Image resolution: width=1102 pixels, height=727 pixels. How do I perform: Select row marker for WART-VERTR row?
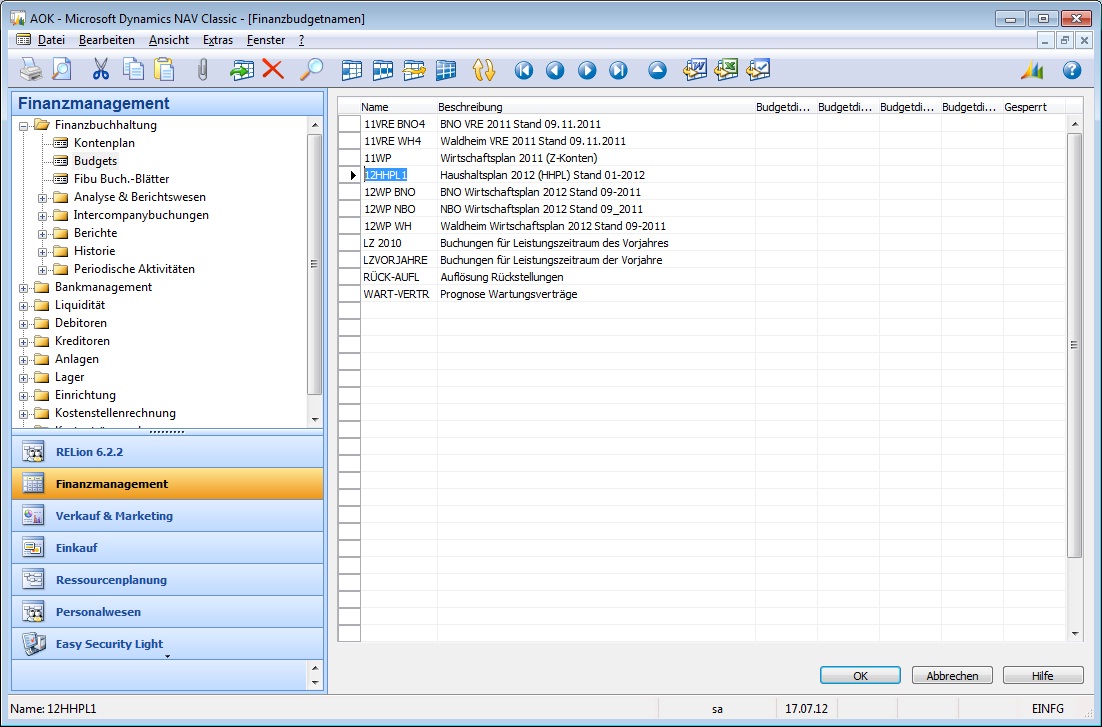click(x=349, y=295)
